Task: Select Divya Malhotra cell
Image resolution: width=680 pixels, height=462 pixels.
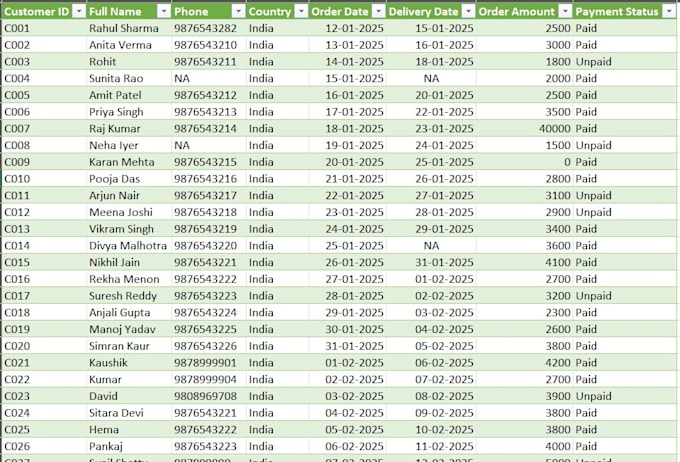Action: point(129,246)
